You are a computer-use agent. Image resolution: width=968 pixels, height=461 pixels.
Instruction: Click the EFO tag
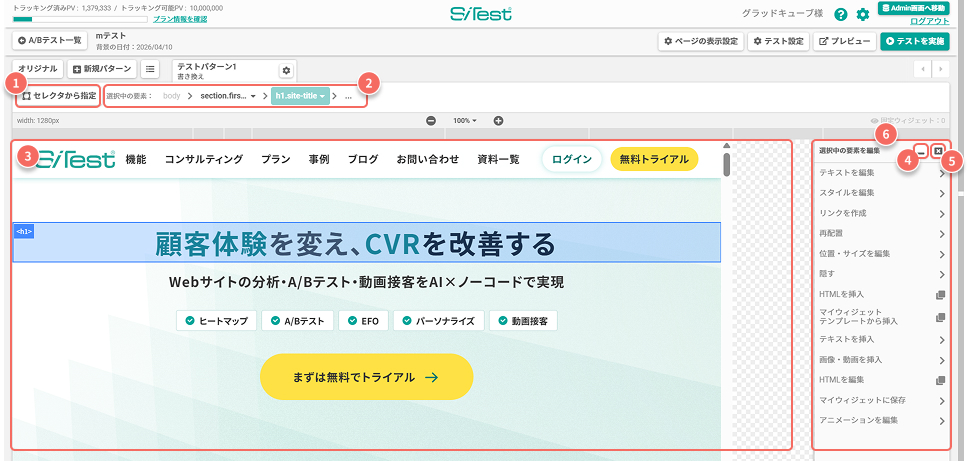tap(363, 321)
